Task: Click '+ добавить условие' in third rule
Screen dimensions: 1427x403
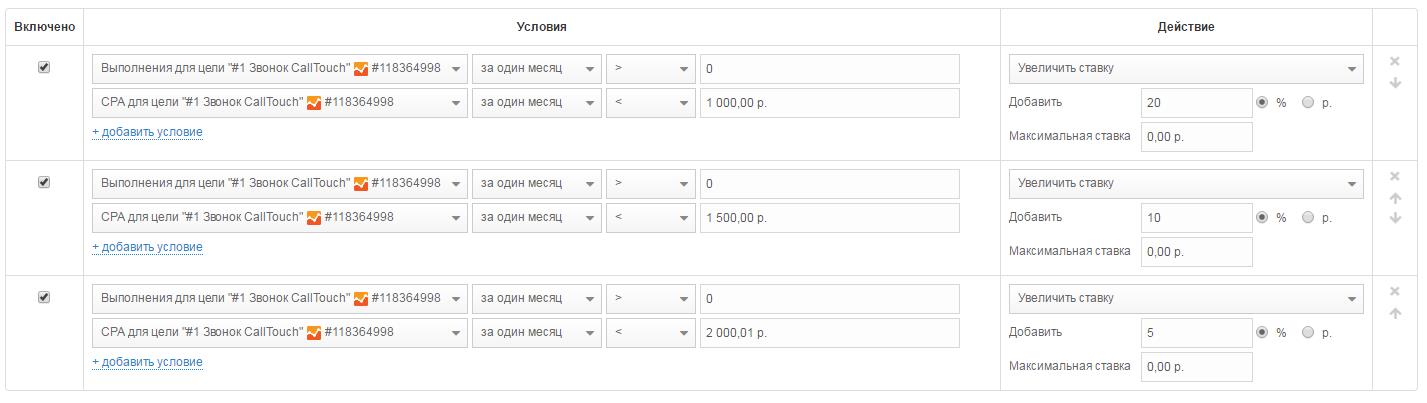Action: (x=147, y=362)
